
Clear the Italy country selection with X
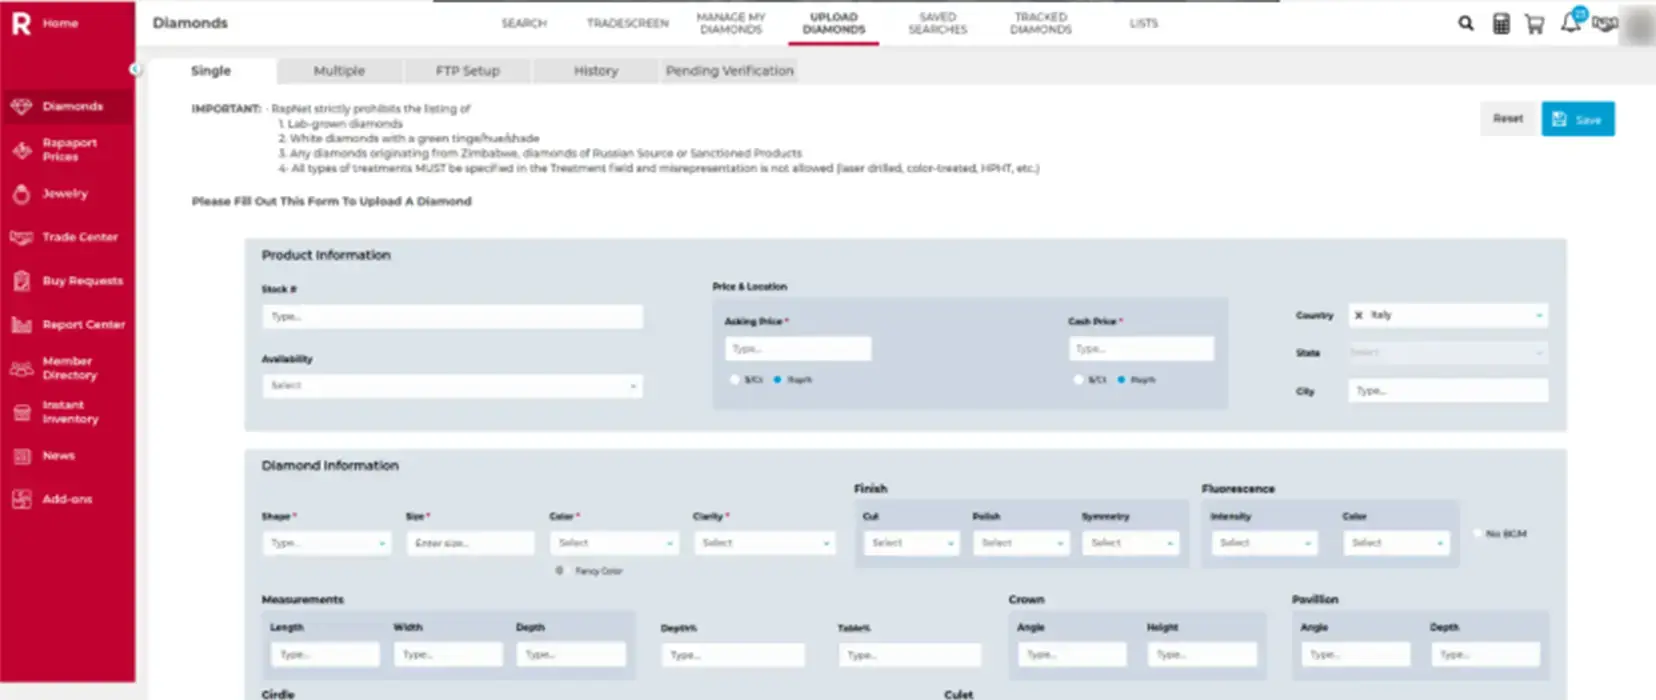tap(1358, 315)
